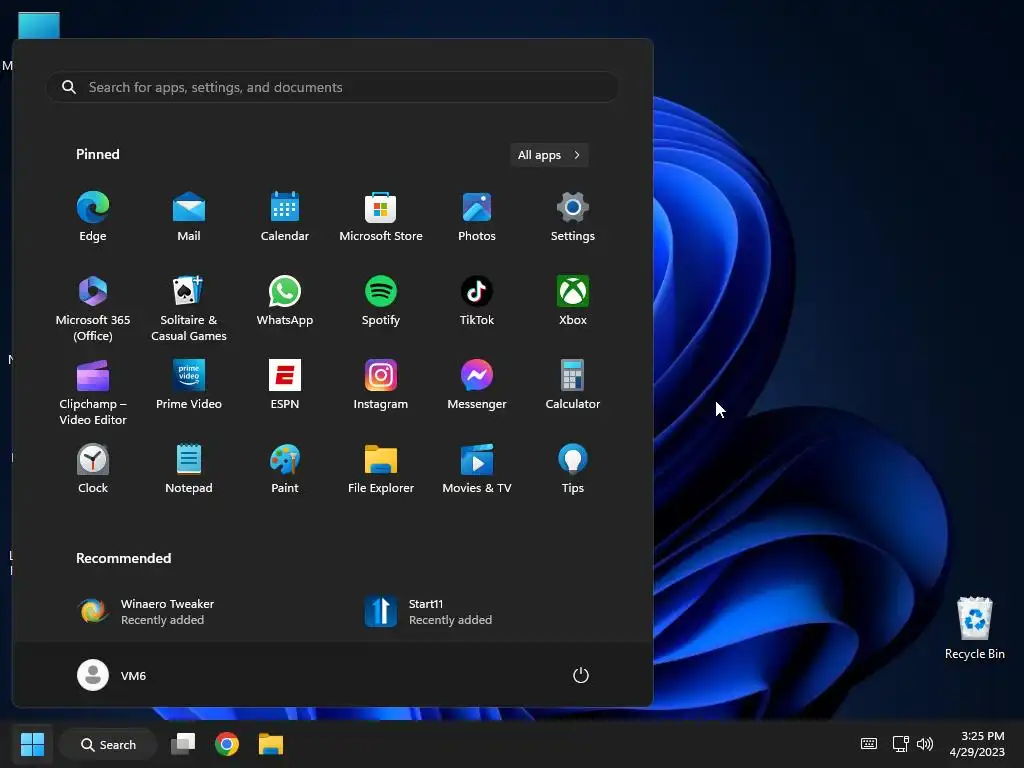Viewport: 1024px width, 768px height.
Task: Open recommended Winaero Tweaker
Action: tap(146, 611)
